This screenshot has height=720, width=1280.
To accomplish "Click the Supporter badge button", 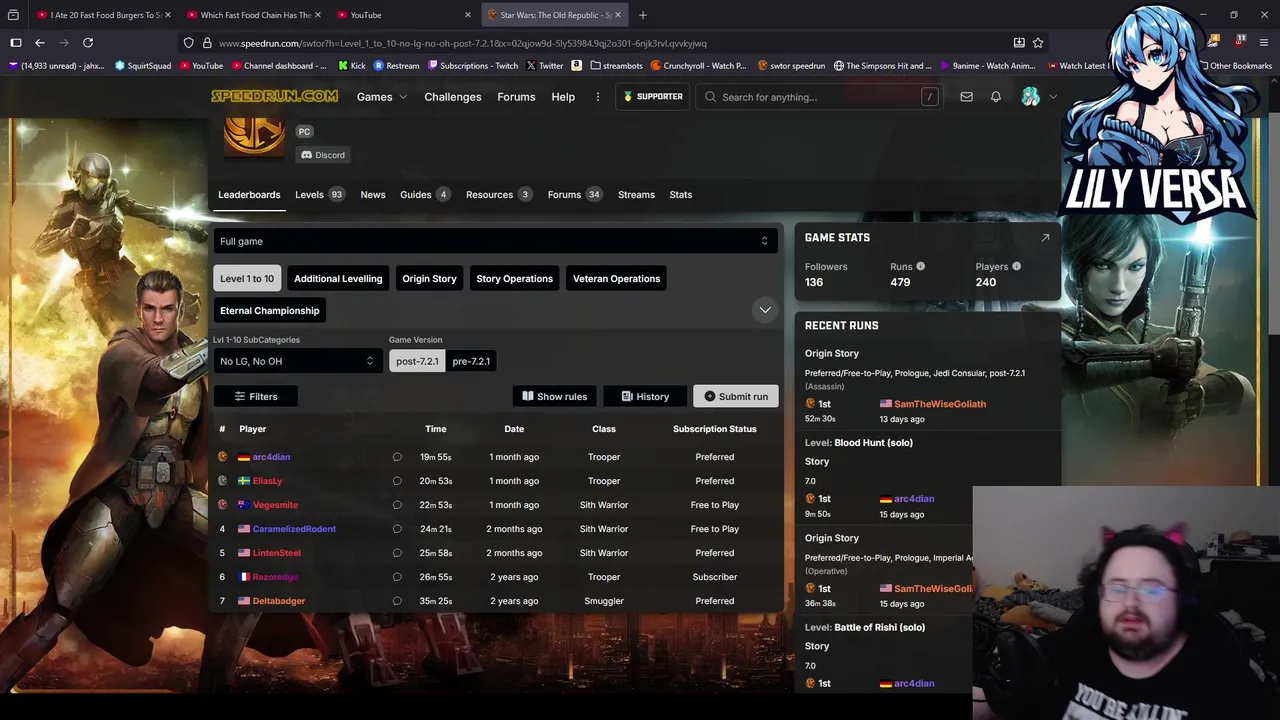I will (x=653, y=97).
